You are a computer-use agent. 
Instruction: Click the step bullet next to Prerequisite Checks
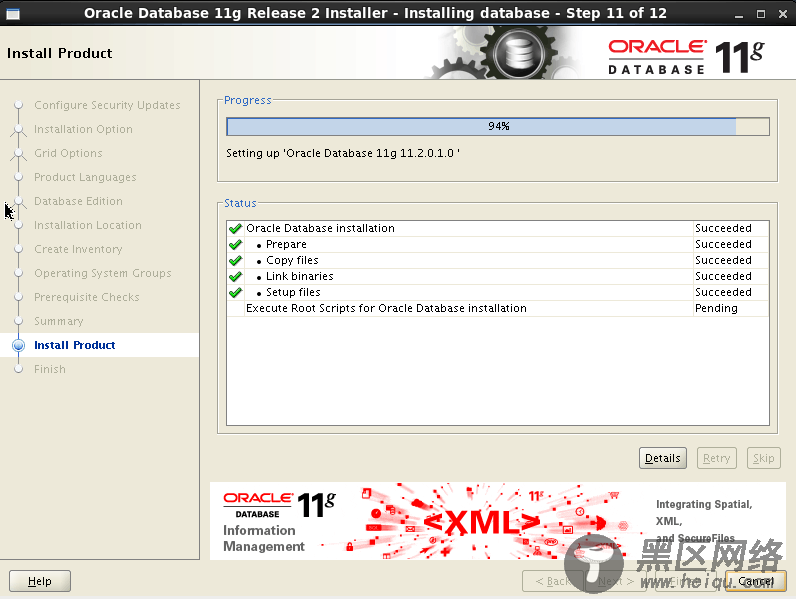click(19, 297)
